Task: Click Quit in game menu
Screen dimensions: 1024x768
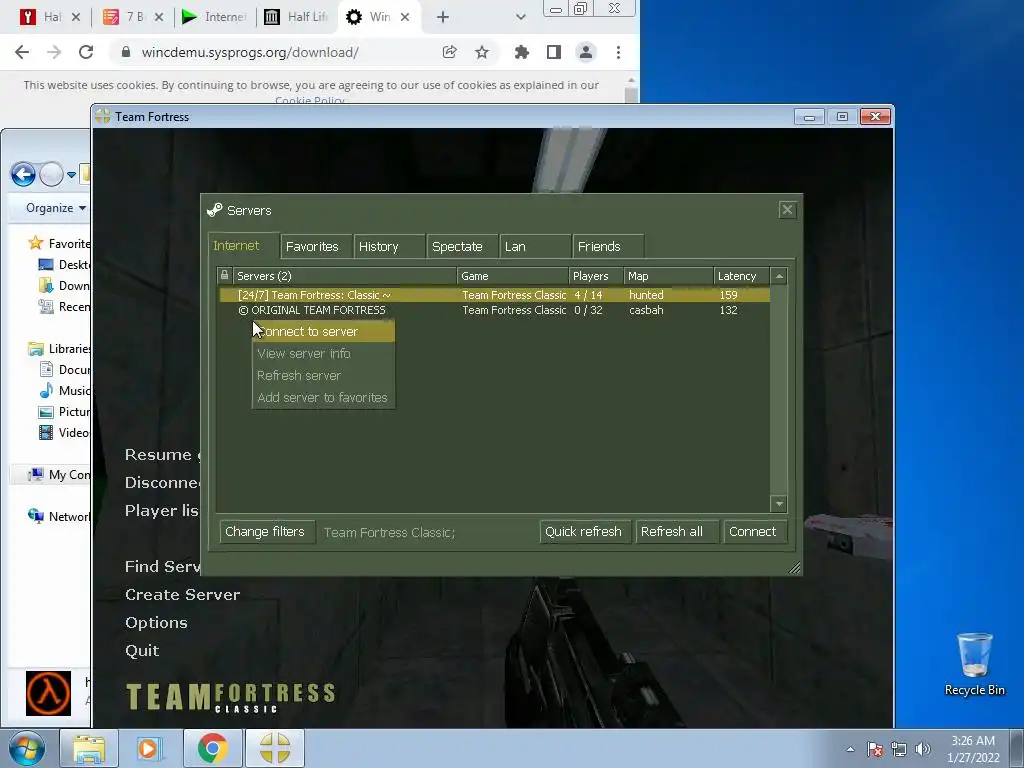Action: click(142, 650)
